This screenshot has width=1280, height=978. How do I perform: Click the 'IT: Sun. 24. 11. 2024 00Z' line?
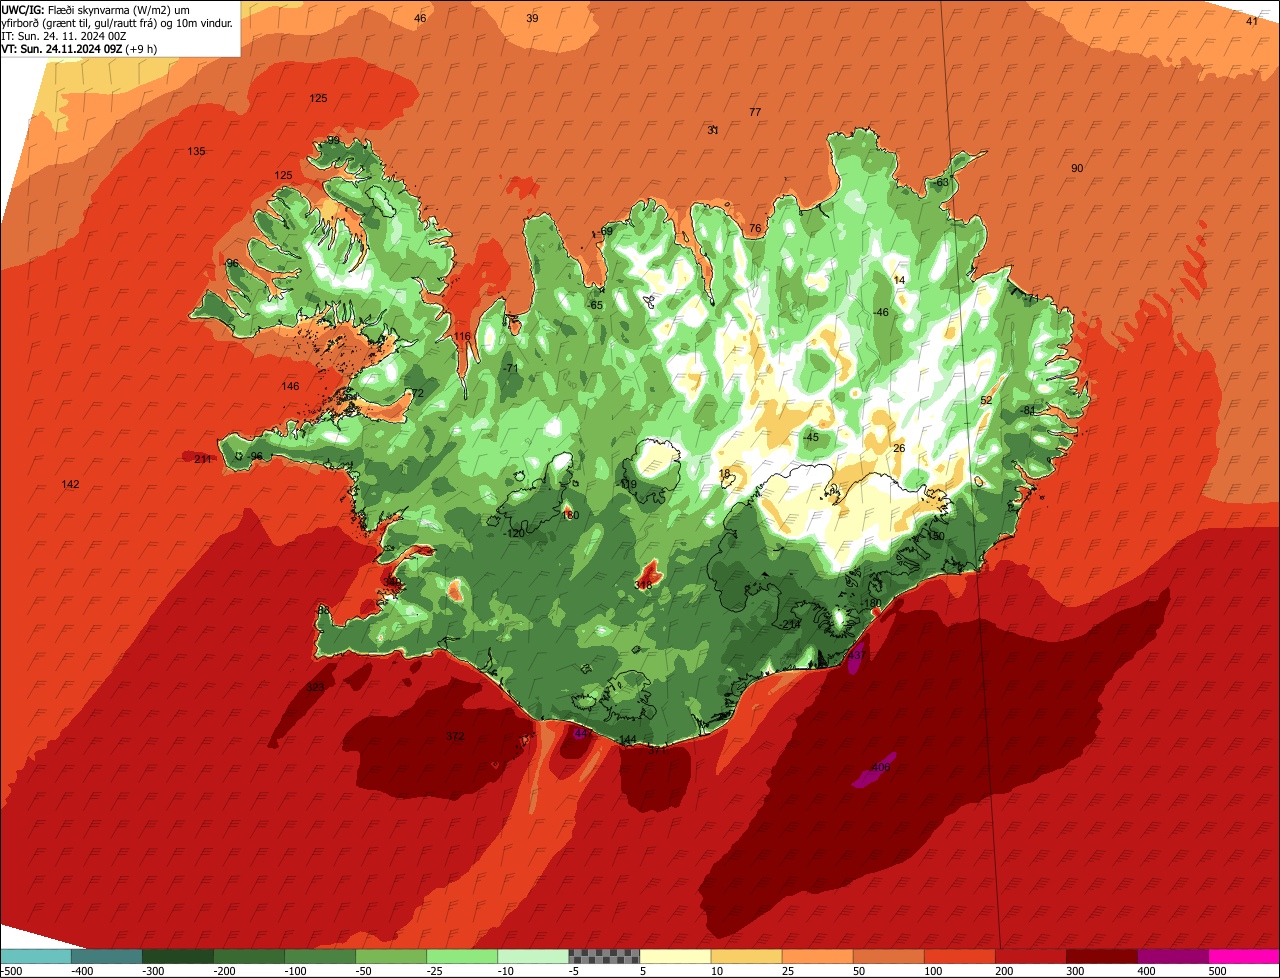63,36
